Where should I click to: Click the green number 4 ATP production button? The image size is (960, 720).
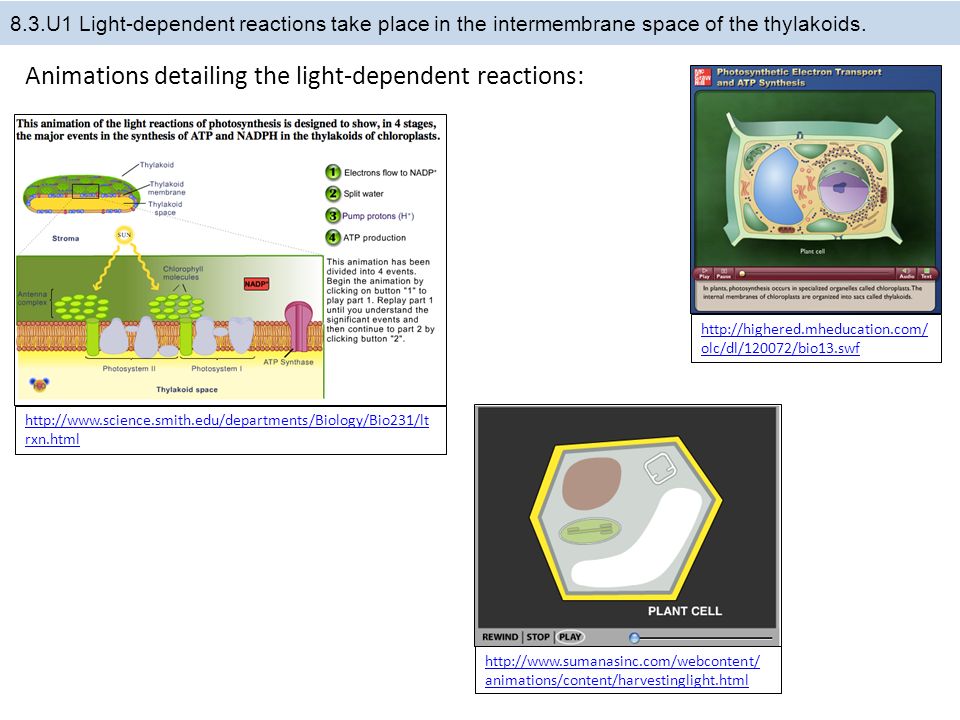point(332,237)
